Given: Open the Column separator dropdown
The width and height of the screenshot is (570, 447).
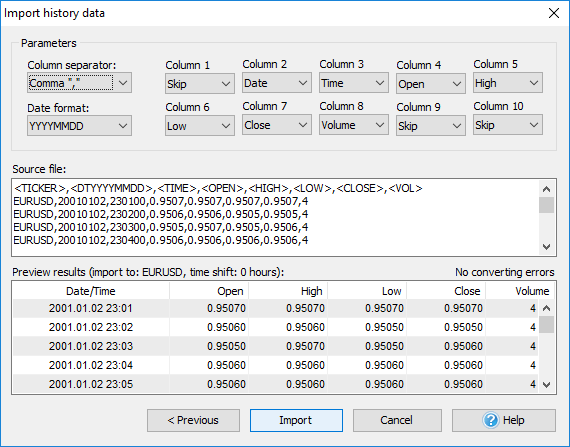Looking at the screenshot, I should (x=79, y=83).
